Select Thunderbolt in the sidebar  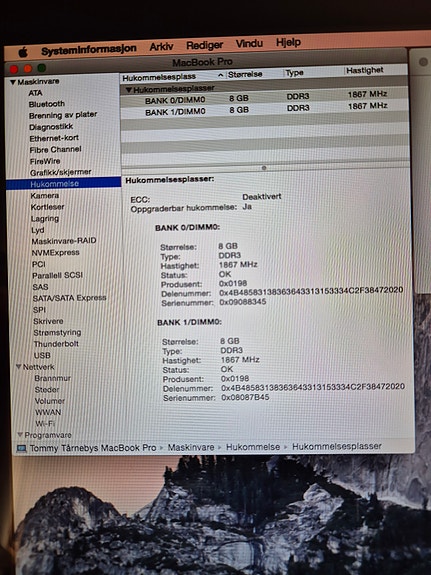coord(56,344)
